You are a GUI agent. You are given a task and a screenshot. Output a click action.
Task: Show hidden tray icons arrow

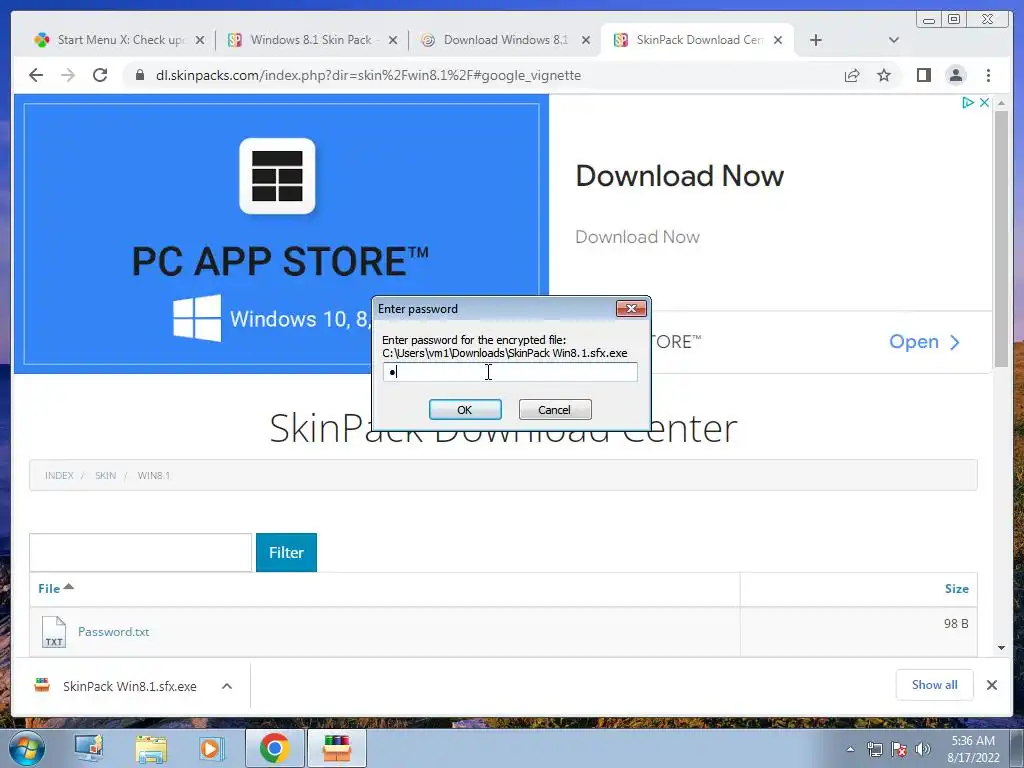click(x=850, y=749)
